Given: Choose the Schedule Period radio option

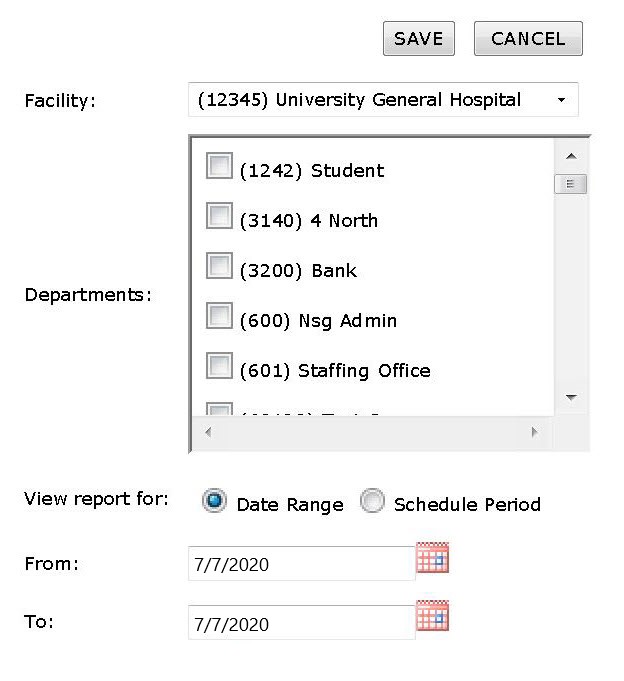Looking at the screenshot, I should [372, 502].
